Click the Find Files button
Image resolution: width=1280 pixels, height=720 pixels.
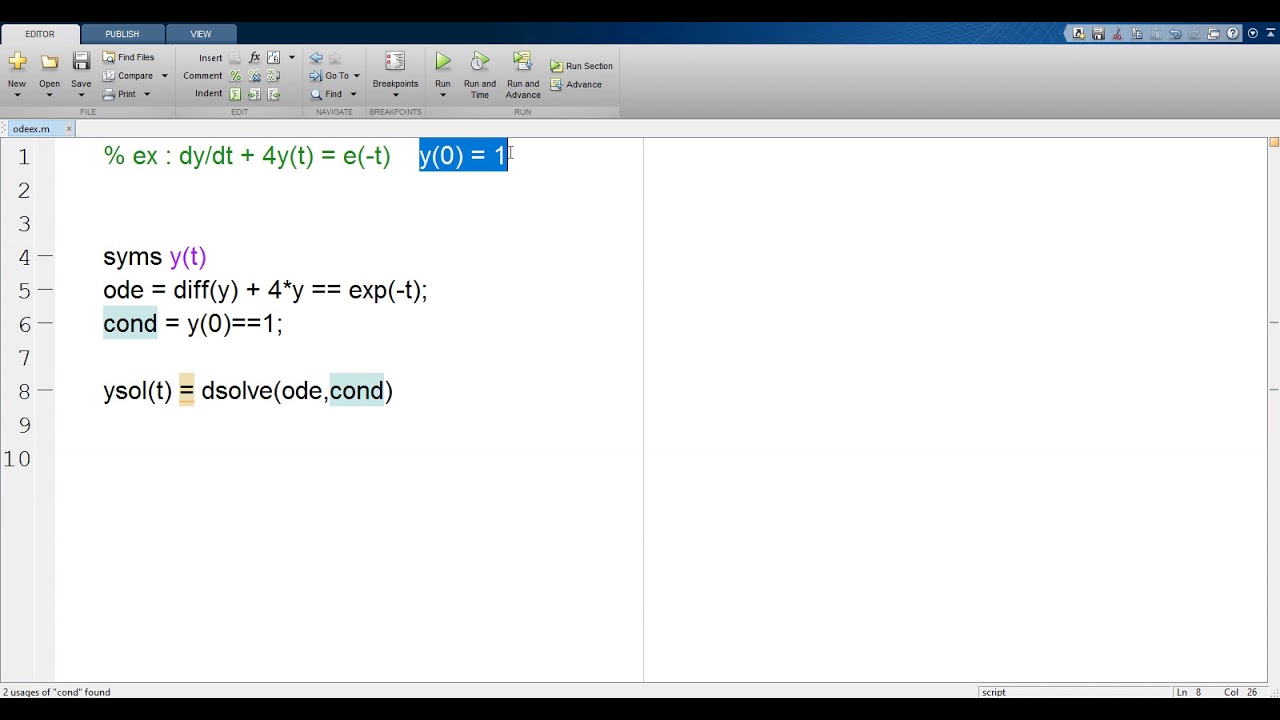[129, 58]
